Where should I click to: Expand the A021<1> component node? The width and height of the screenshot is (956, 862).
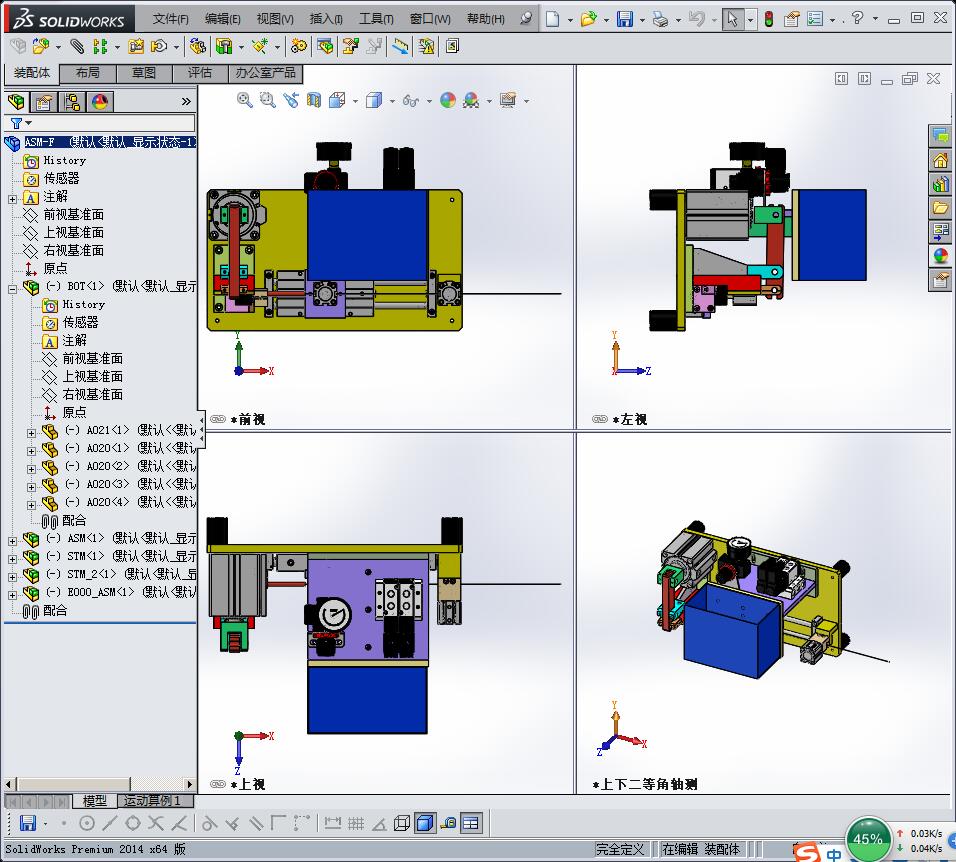tap(31, 433)
